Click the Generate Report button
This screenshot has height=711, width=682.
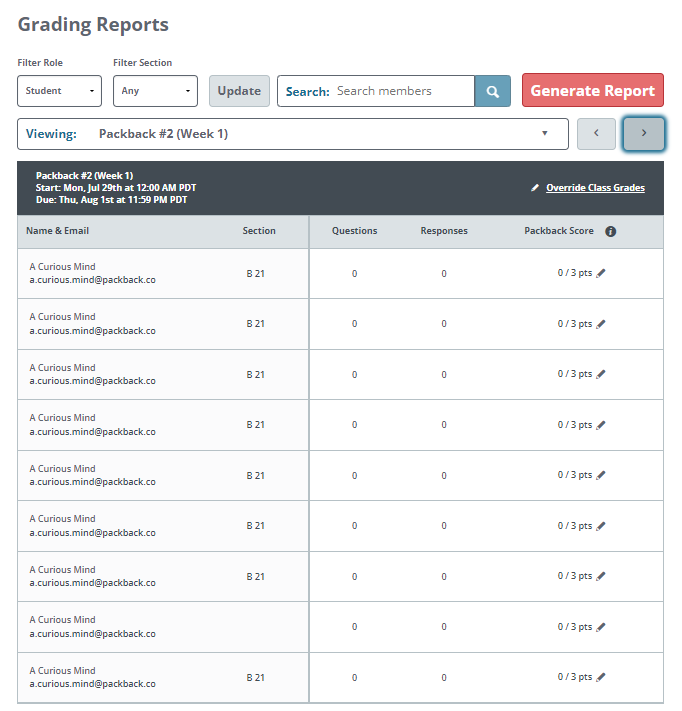[592, 91]
